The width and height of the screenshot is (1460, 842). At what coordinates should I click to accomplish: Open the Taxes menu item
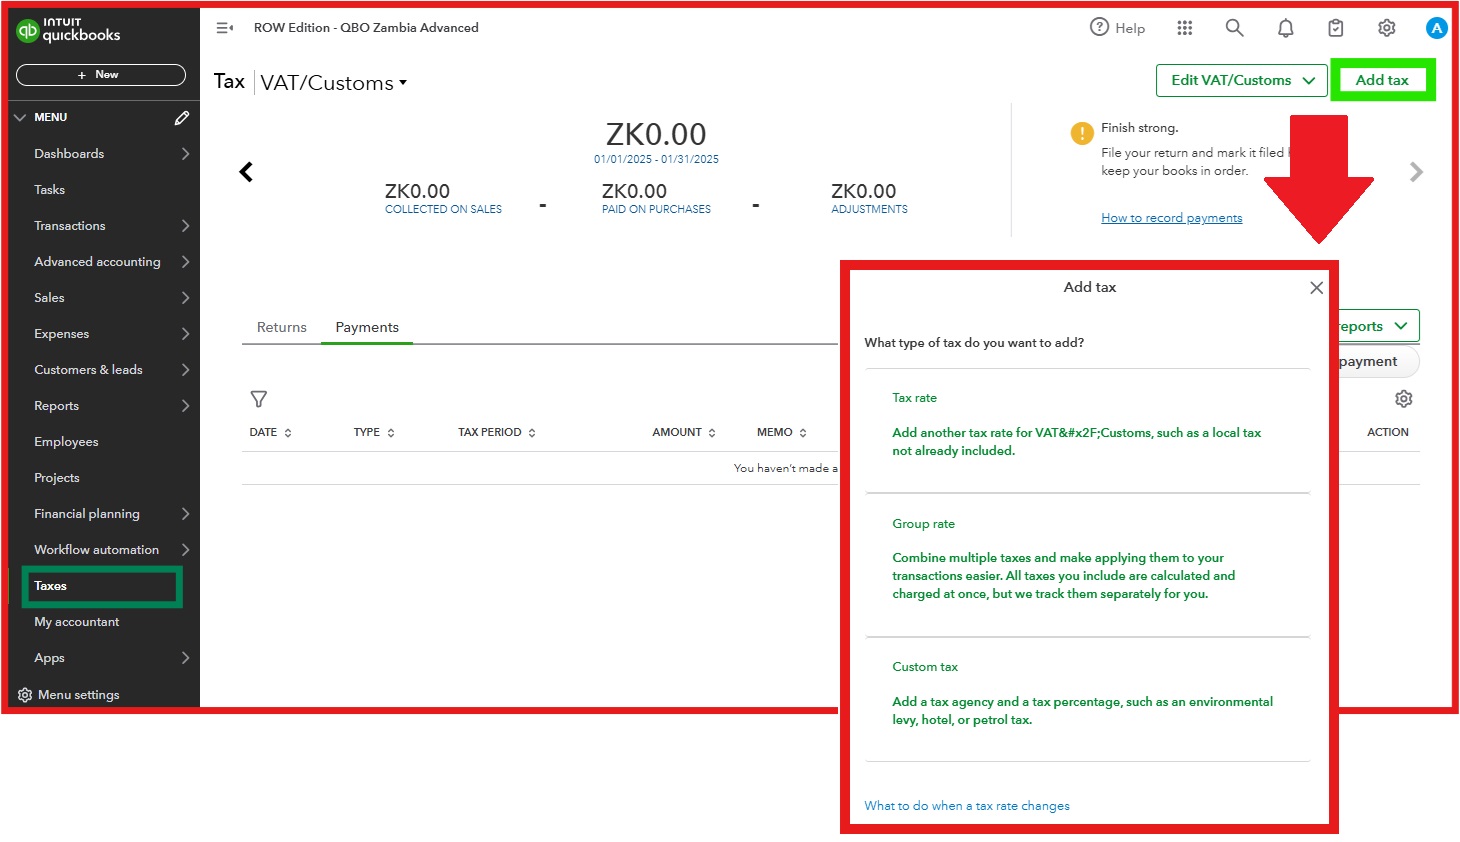[101, 587]
